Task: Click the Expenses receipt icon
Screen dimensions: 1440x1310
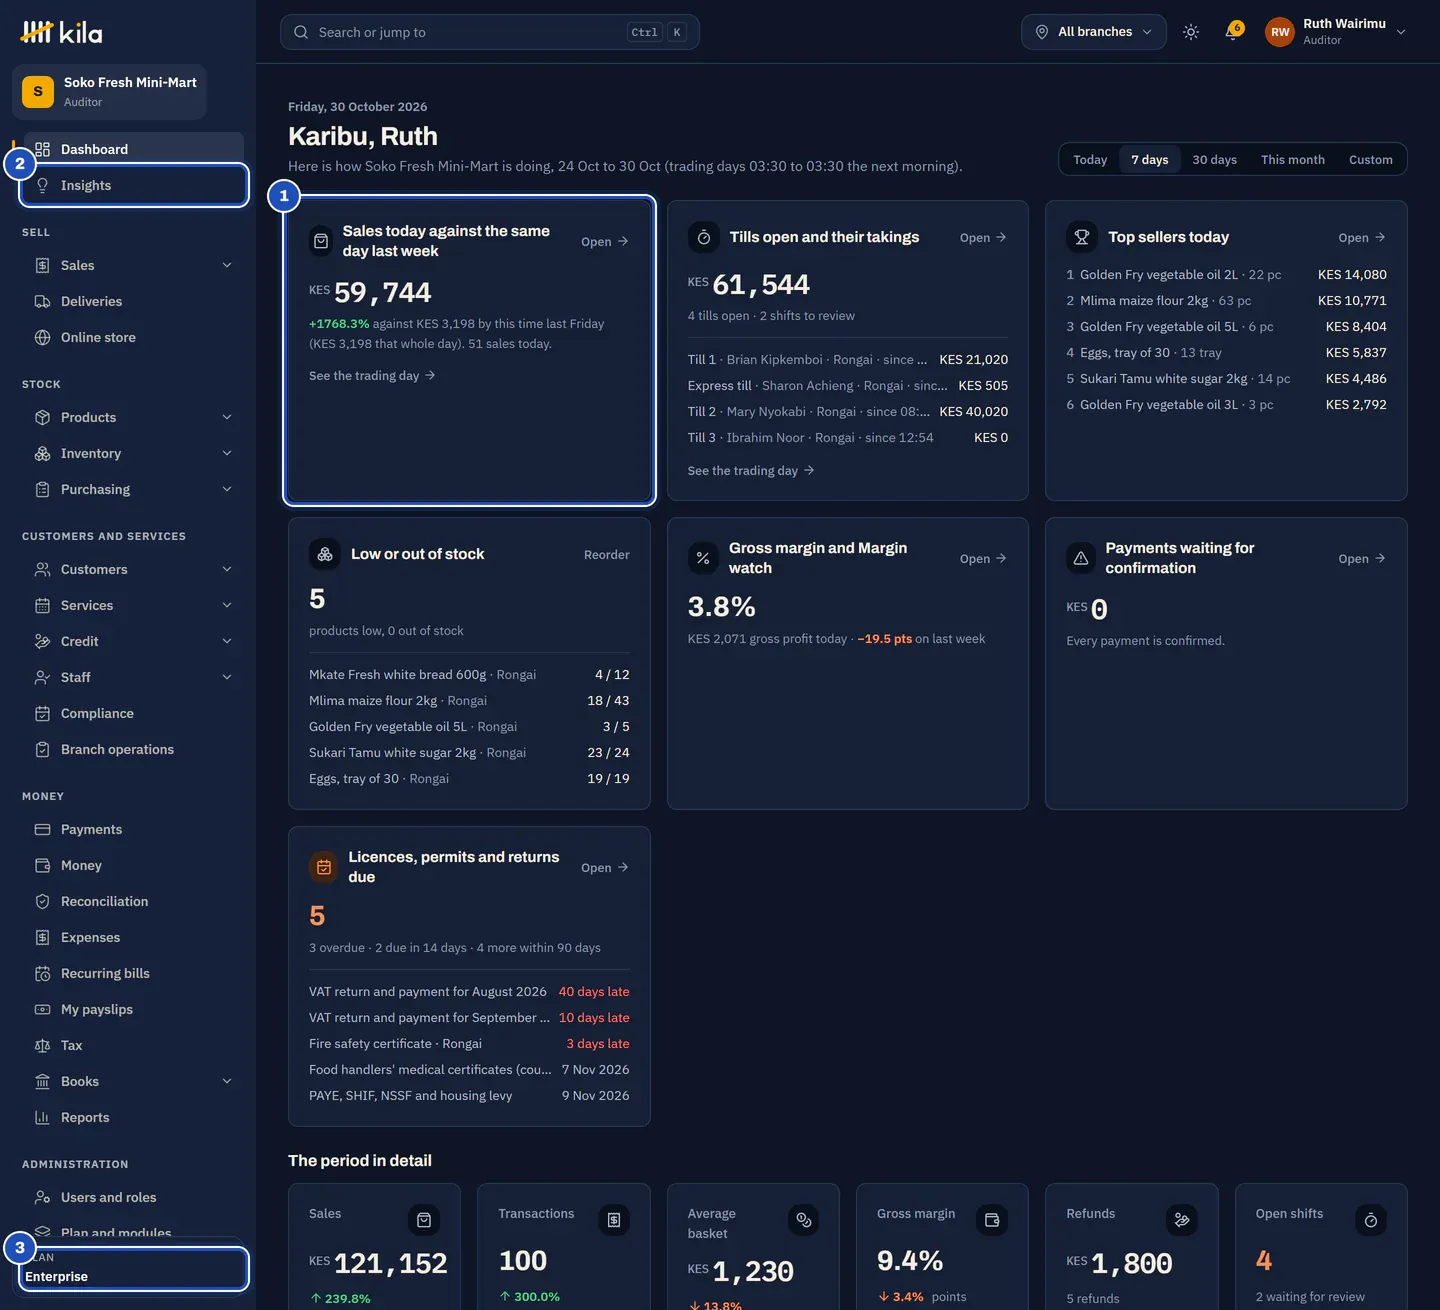Action: pos(42,937)
